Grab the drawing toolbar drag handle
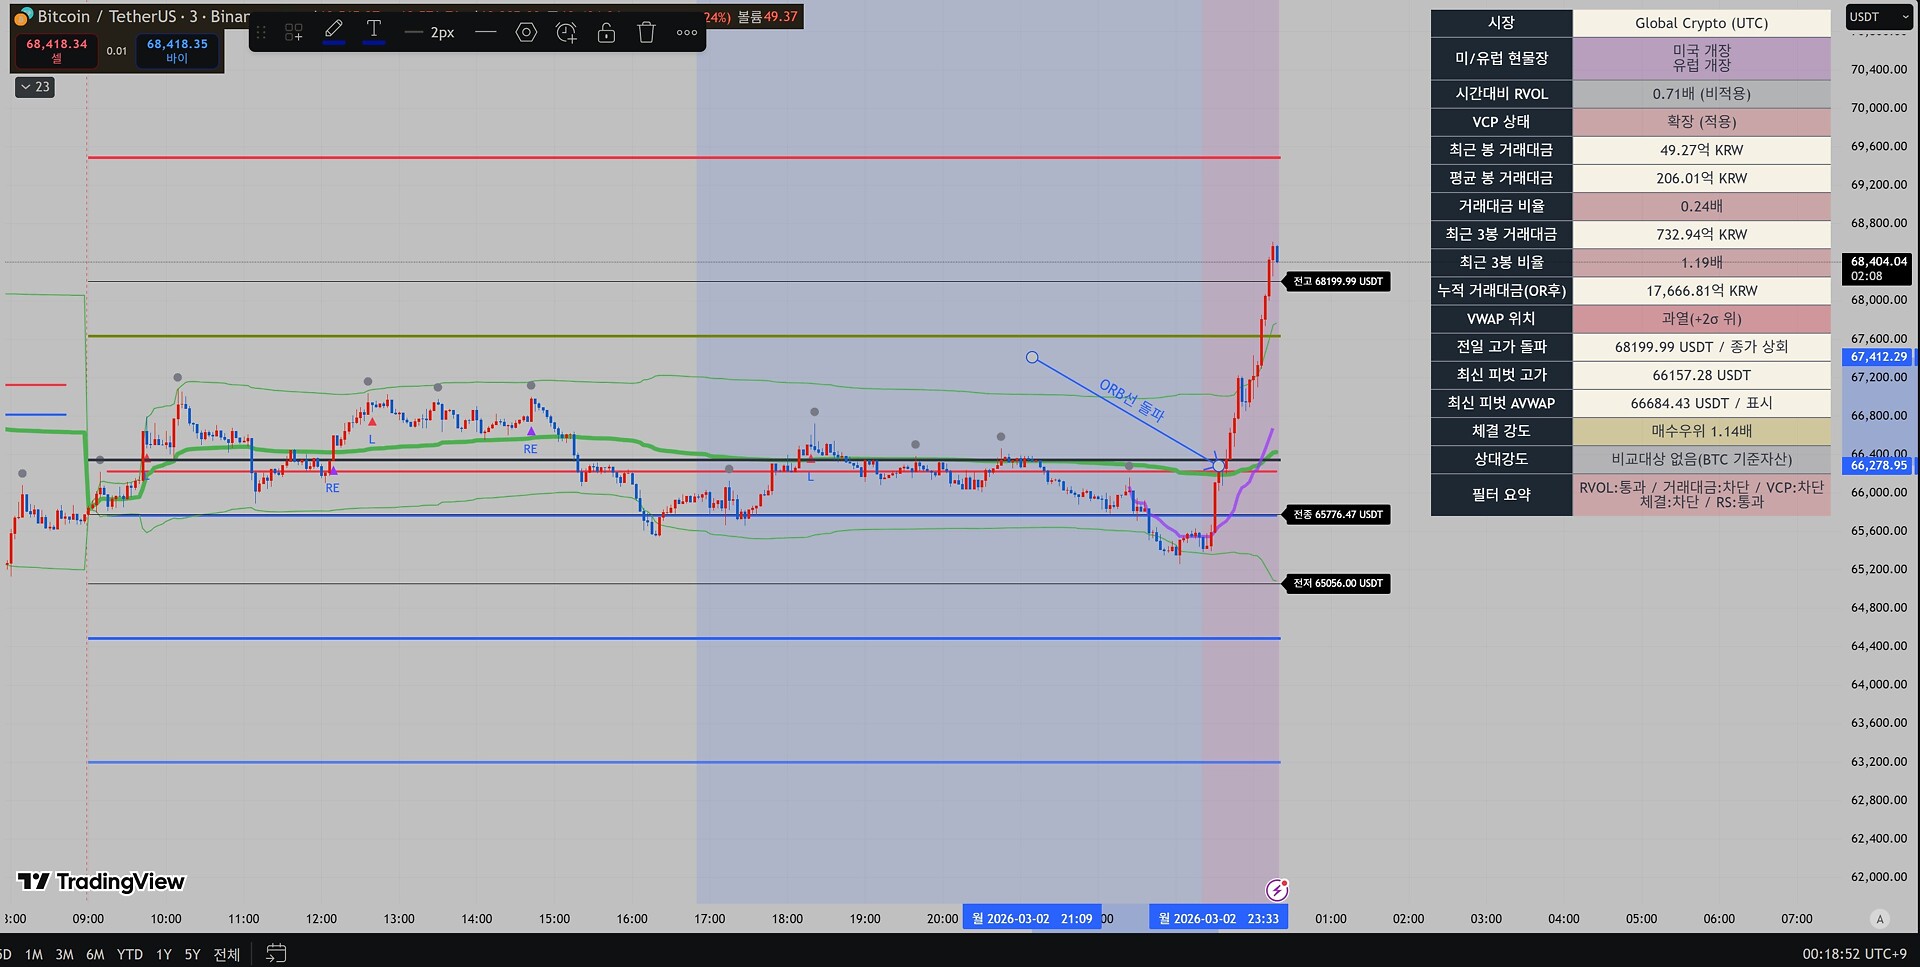Image resolution: width=1920 pixels, height=967 pixels. point(261,33)
